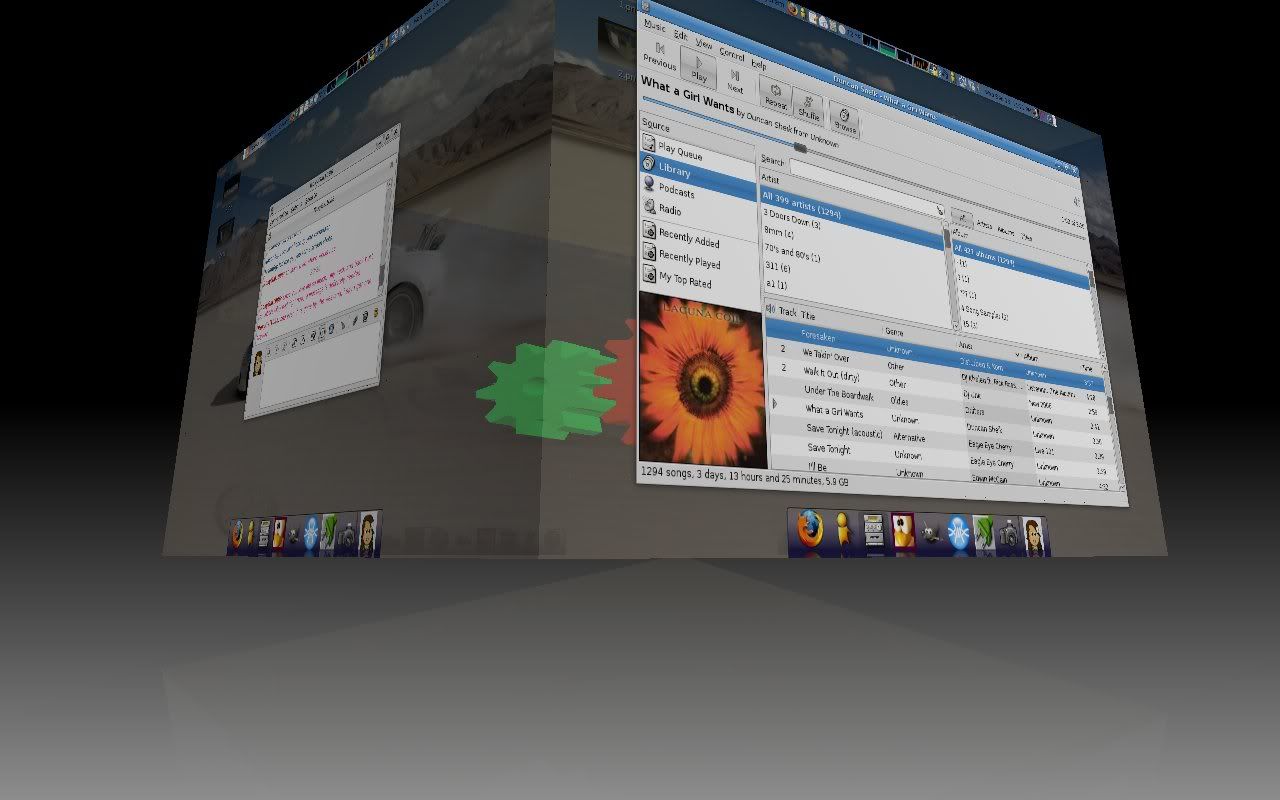Select the "We Takin' Over" track
The width and height of the screenshot is (1280, 800).
[x=826, y=356]
